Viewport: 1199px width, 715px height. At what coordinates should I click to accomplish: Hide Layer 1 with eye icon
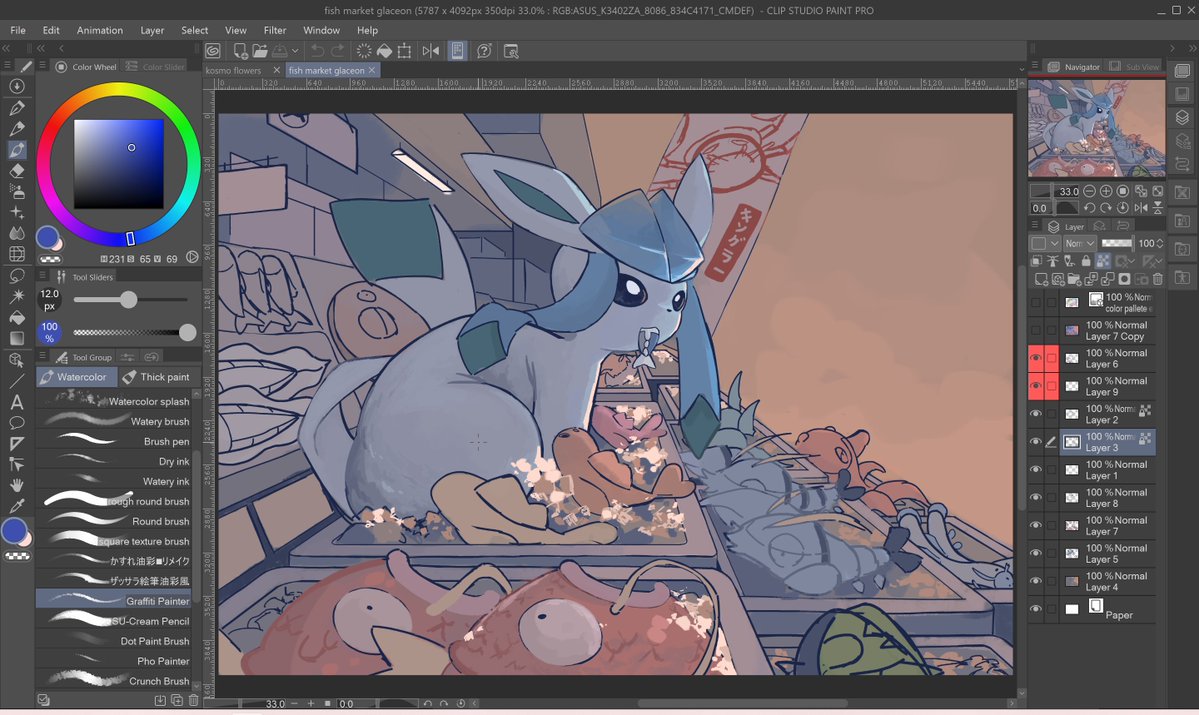coord(1036,470)
